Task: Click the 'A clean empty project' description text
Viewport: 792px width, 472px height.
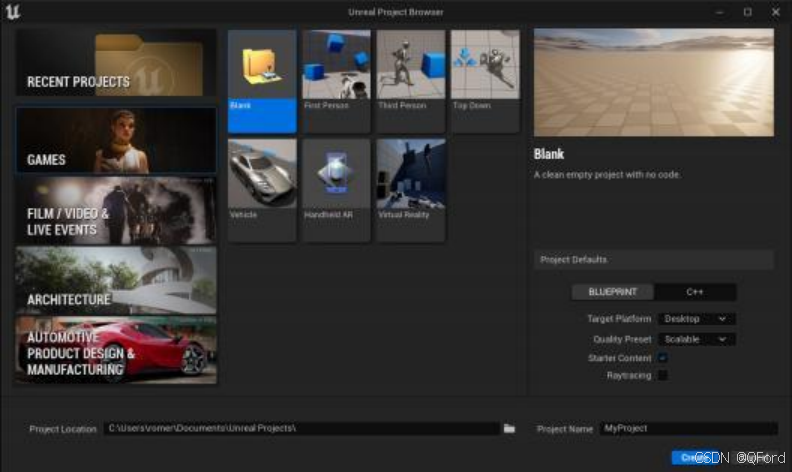Action: pos(607,175)
